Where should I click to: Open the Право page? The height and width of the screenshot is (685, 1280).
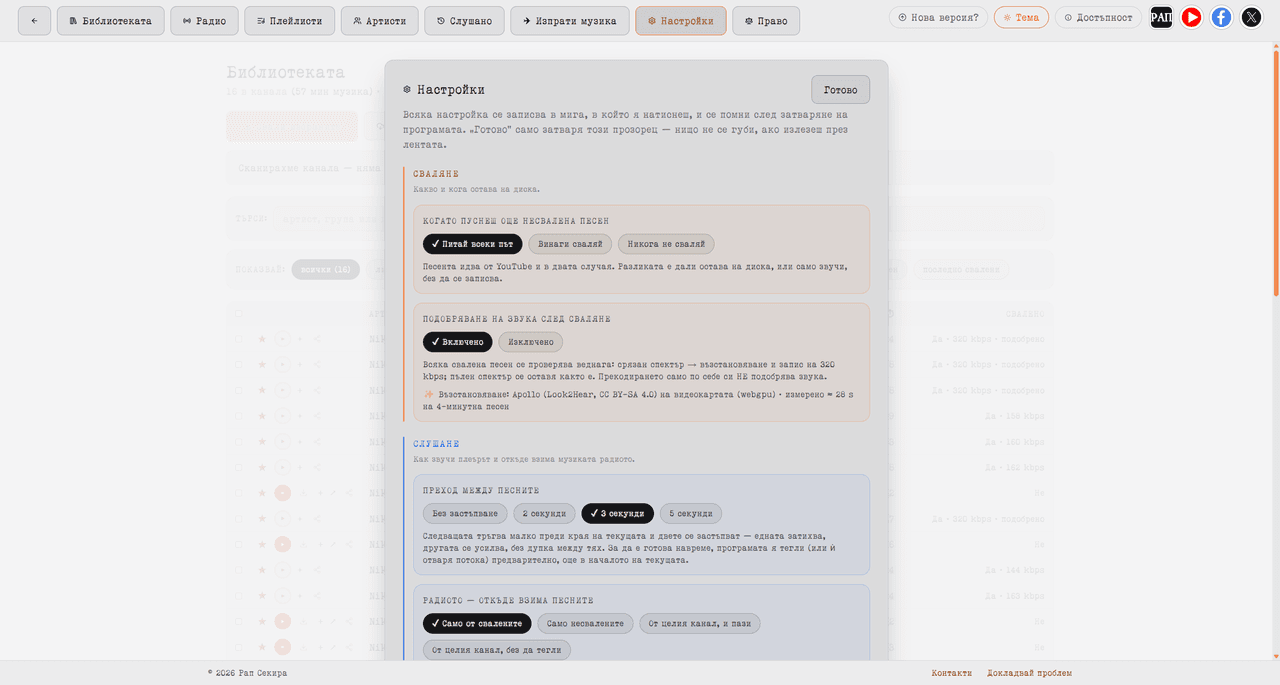766,20
